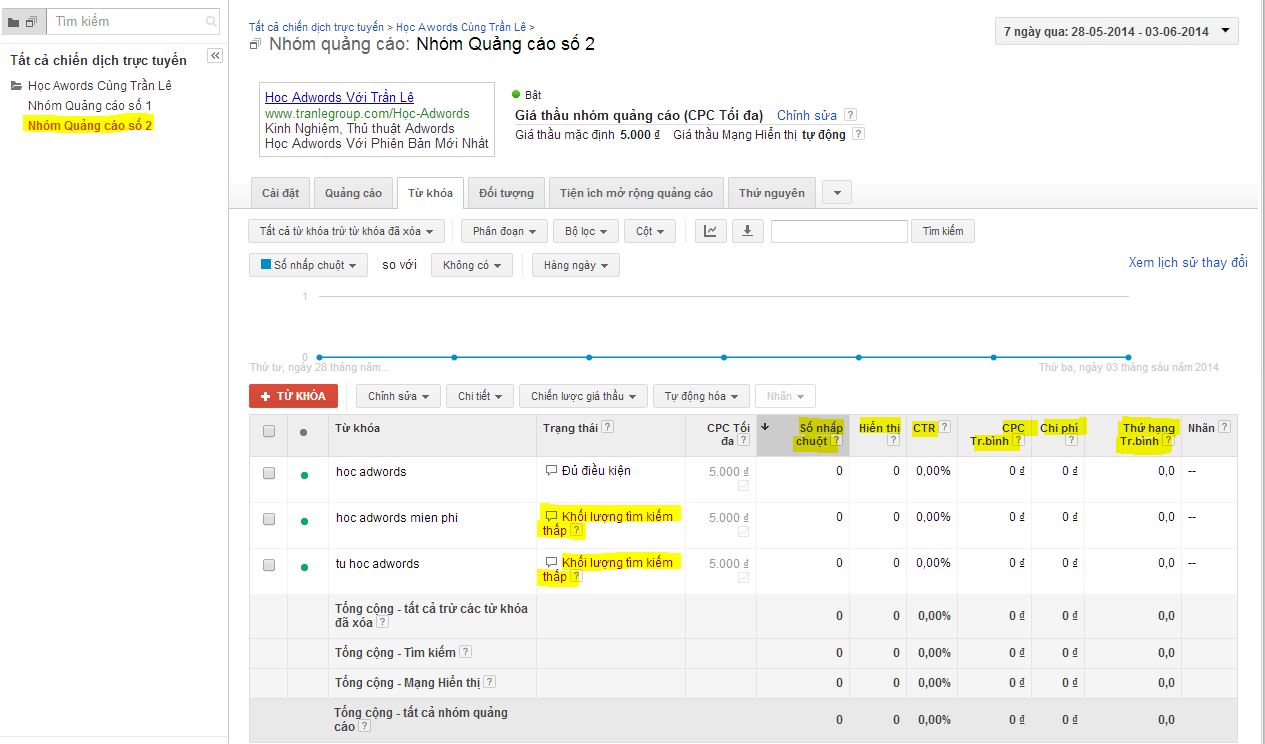Check the box for tu hoc adwords
Viewport: 1265px width, 744px height.
pyautogui.click(x=269, y=565)
